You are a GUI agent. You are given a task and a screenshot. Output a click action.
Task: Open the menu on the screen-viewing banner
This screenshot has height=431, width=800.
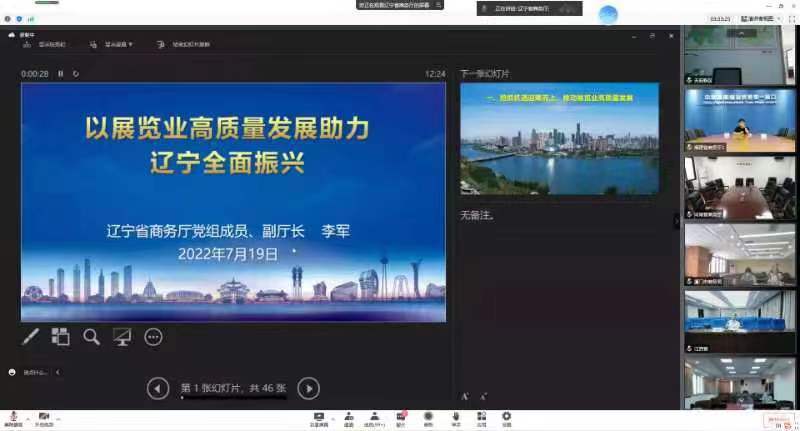click(438, 5)
